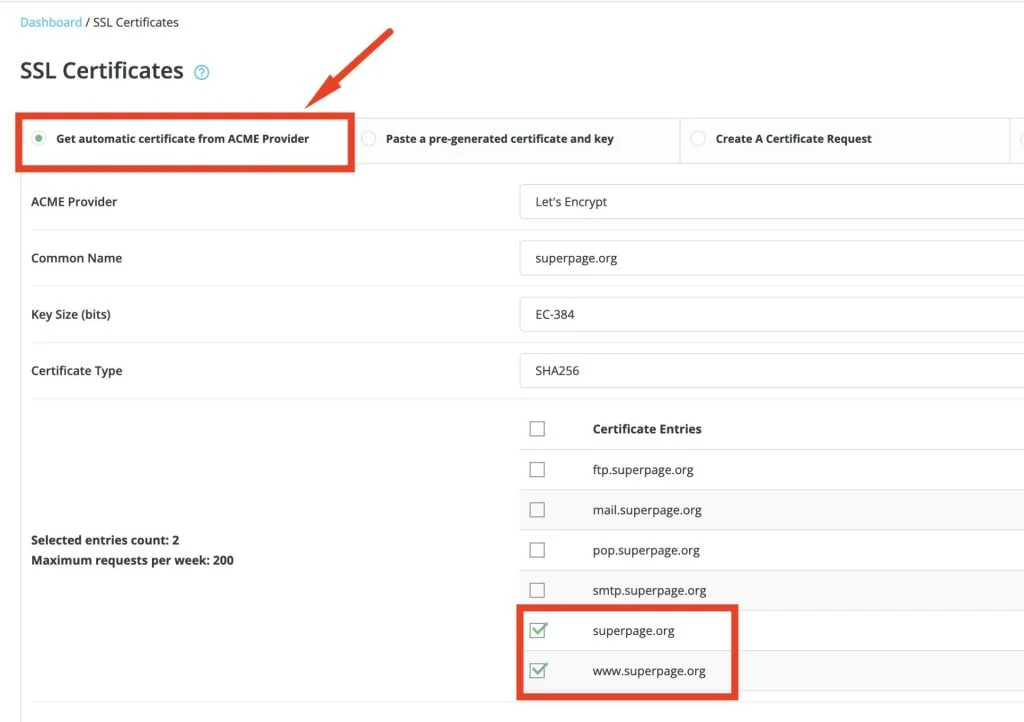Screen dimensions: 1024x722
Task: Uncheck the www.superpage.org entry checkbox
Action: point(538,670)
